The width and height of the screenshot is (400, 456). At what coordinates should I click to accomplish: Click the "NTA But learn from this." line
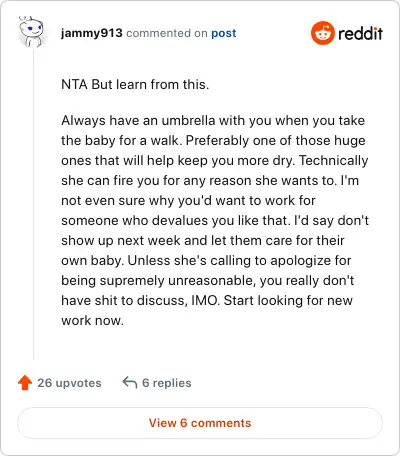coord(135,84)
